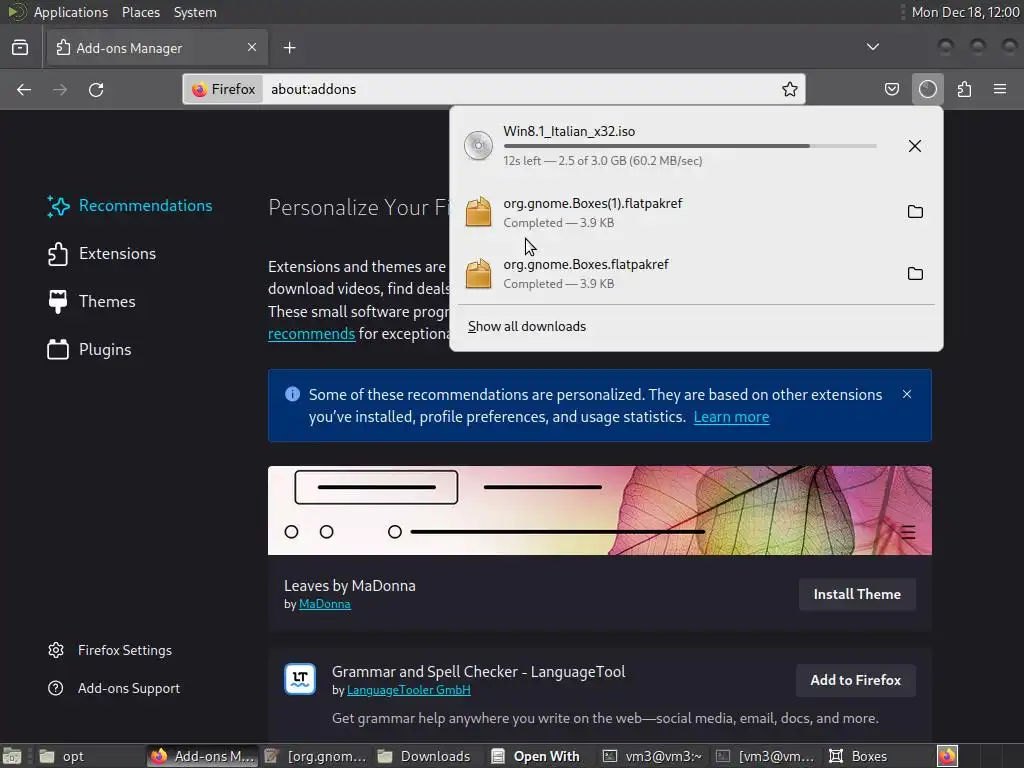1024x768 pixels.
Task: Click Leaves by MaDonna theme preview image
Action: click(600, 511)
